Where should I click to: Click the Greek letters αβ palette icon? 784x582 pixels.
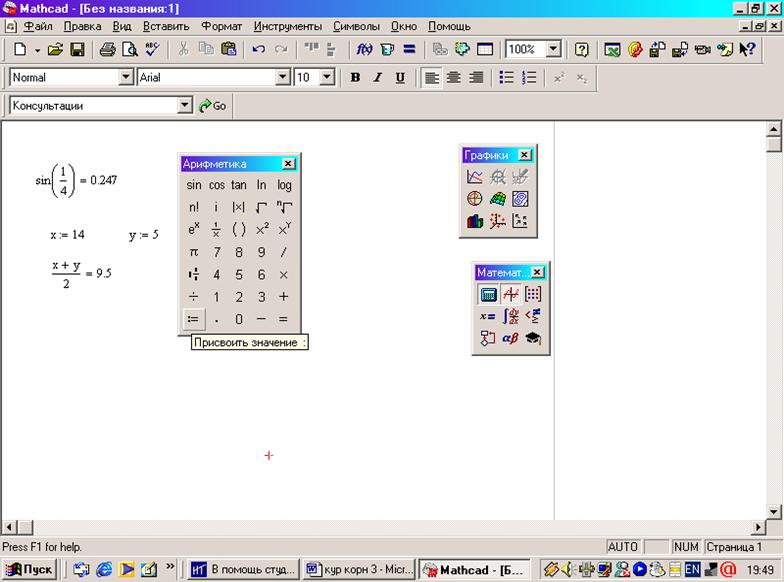click(x=510, y=339)
